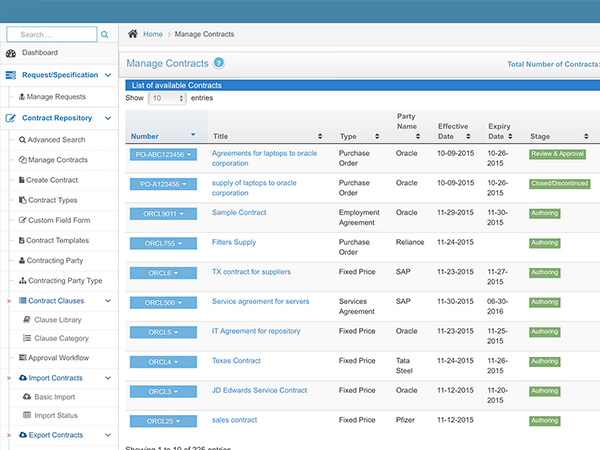Open the ORCL25 contract dropdown
The height and width of the screenshot is (450, 600).
[x=163, y=421]
